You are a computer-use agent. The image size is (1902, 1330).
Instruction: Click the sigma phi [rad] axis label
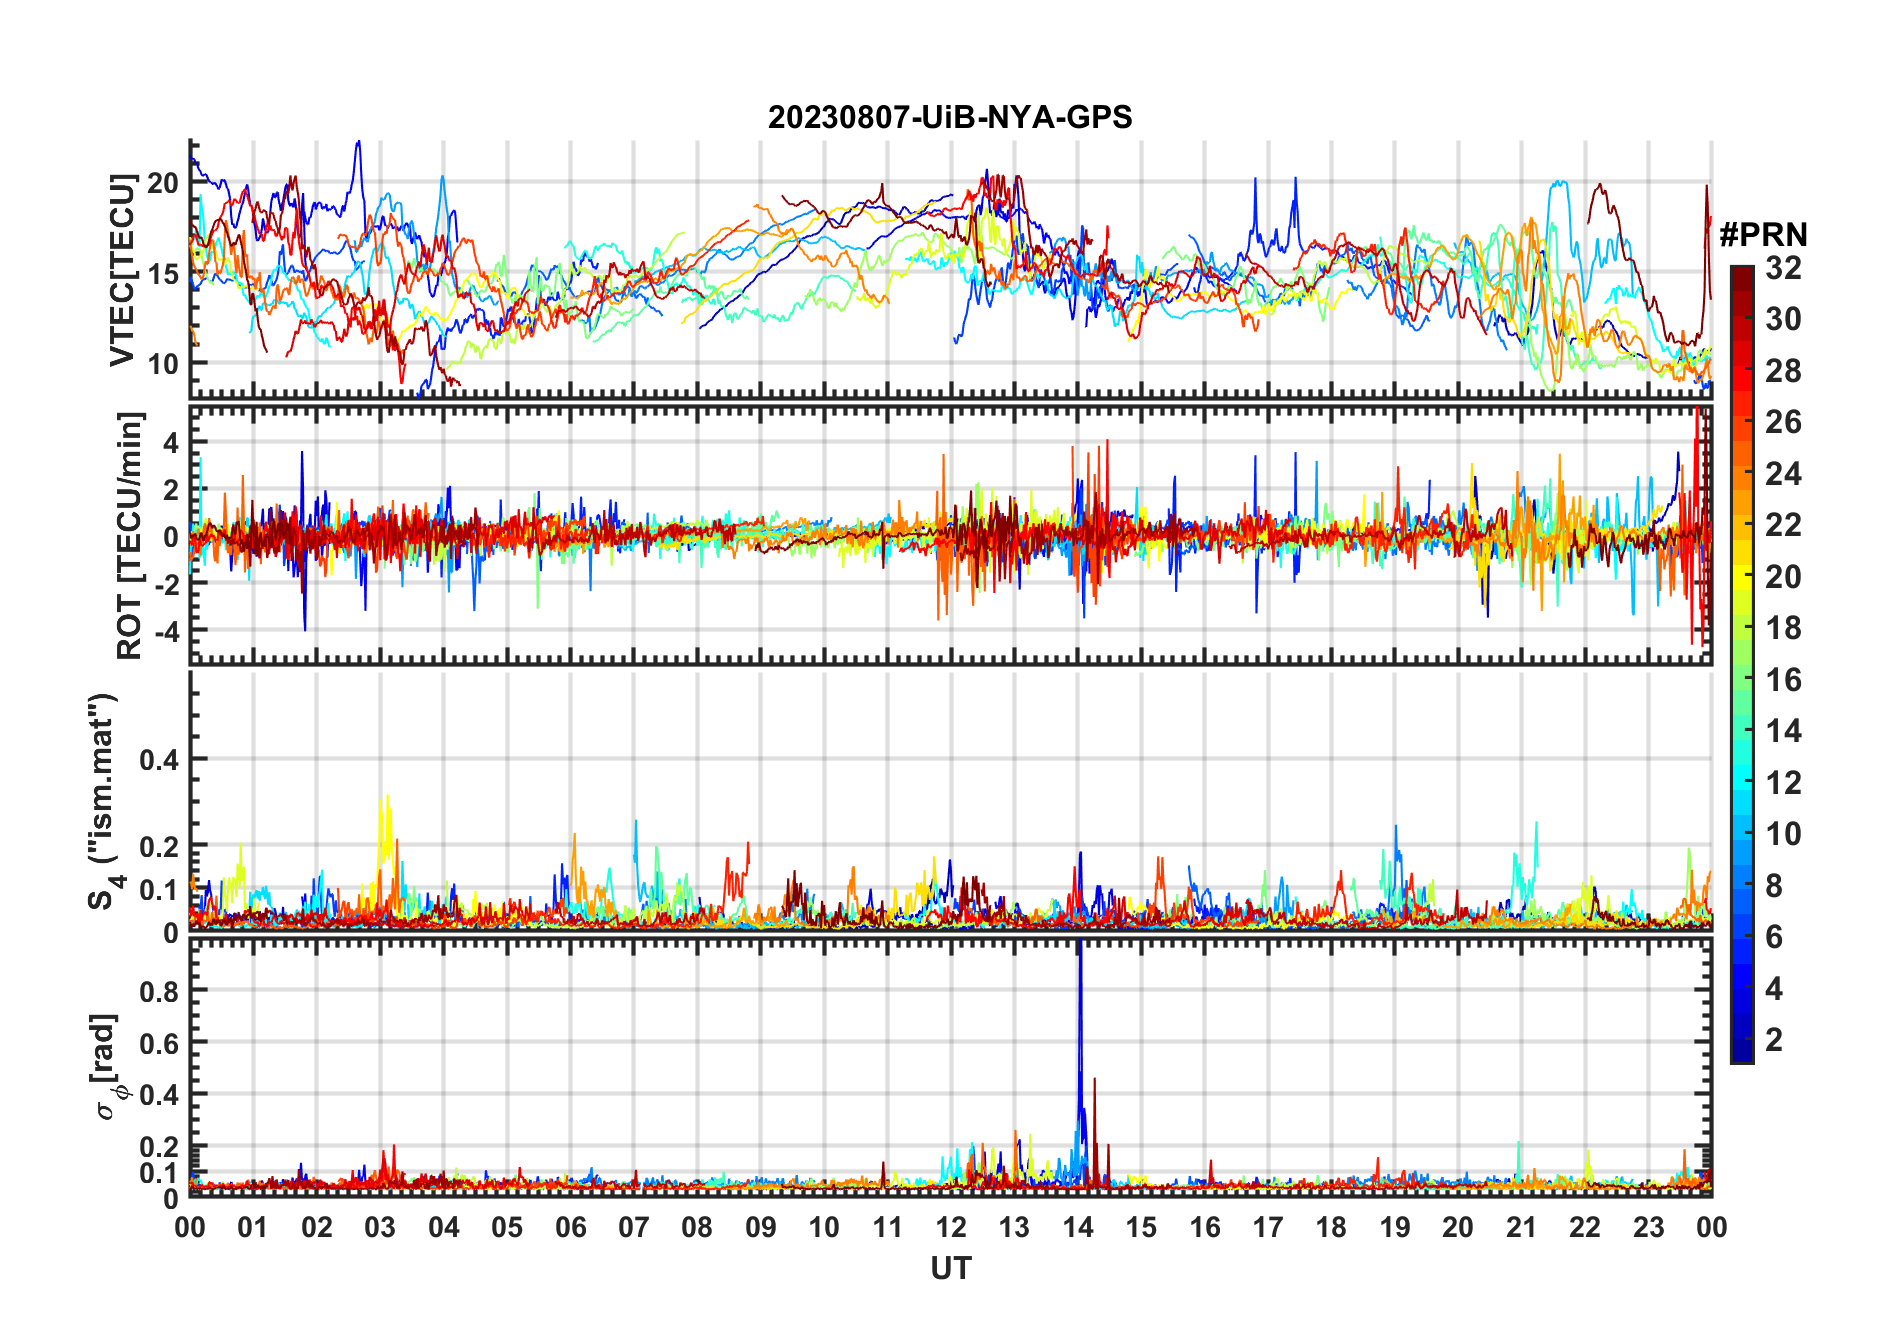click(107, 1067)
